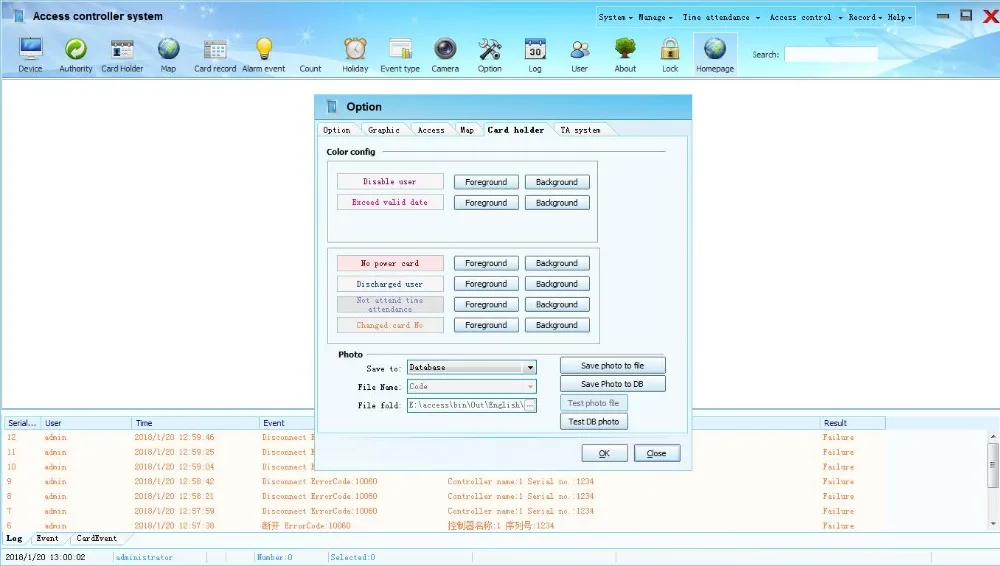Open the Event type icon

(400, 54)
